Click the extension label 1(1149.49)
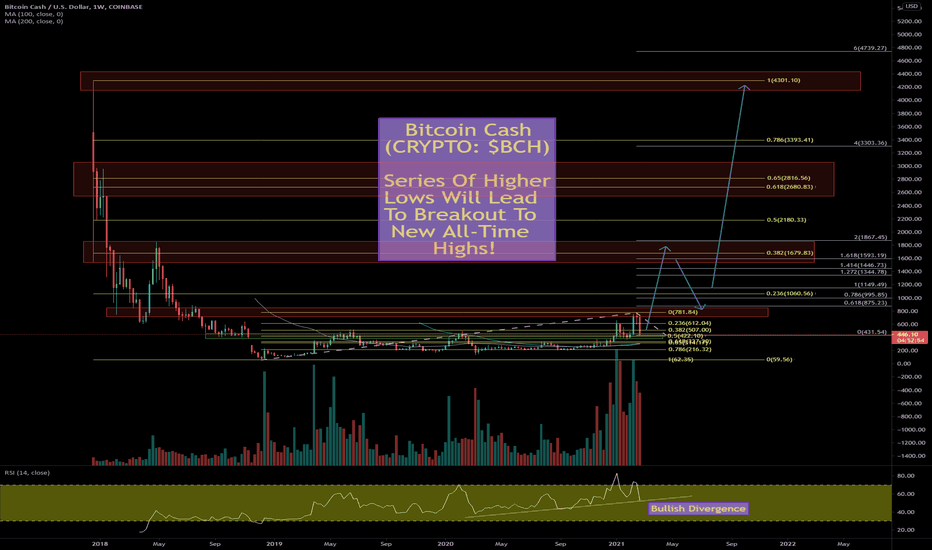932x550 pixels. tap(870, 284)
